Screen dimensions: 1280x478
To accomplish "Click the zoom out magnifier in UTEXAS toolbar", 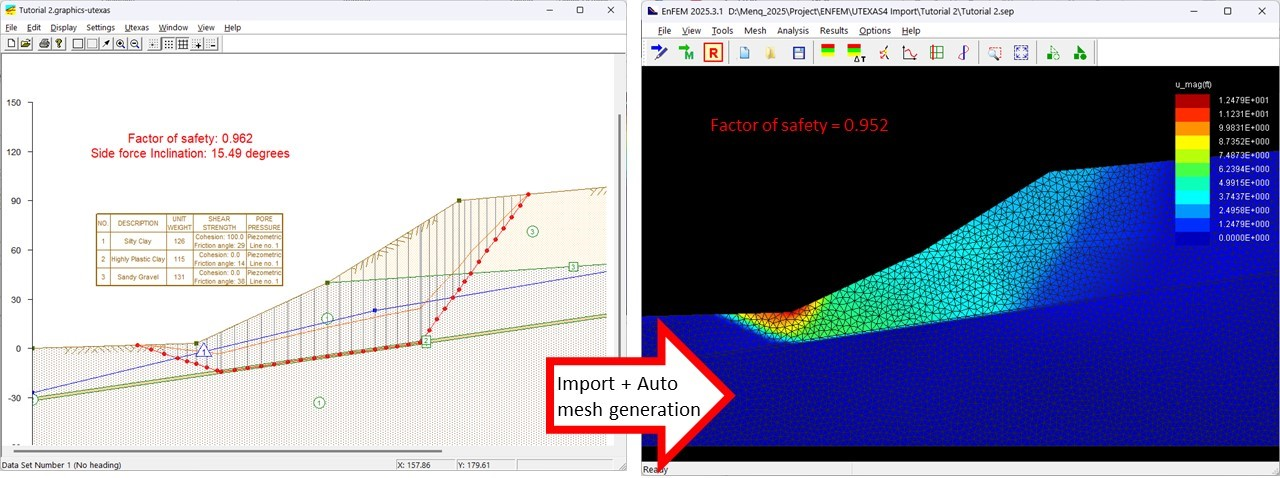I will tap(135, 44).
